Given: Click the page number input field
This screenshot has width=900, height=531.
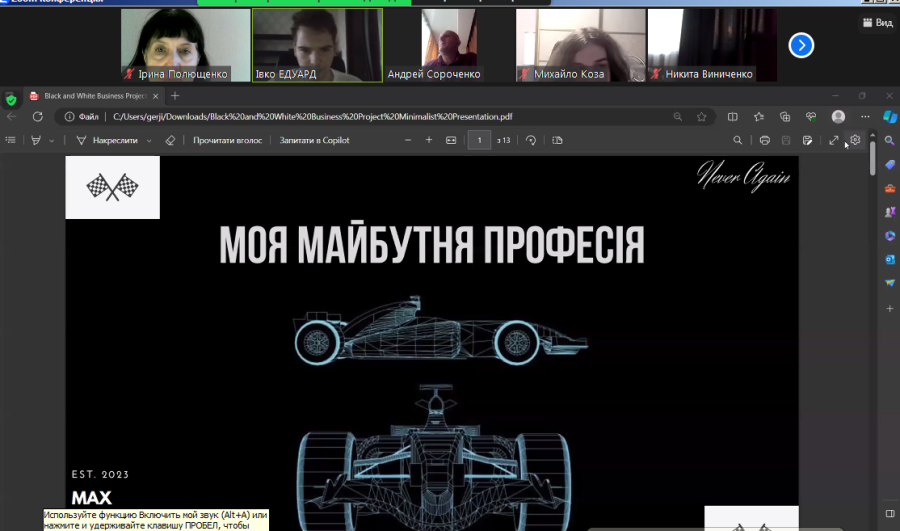Looking at the screenshot, I should [x=479, y=140].
